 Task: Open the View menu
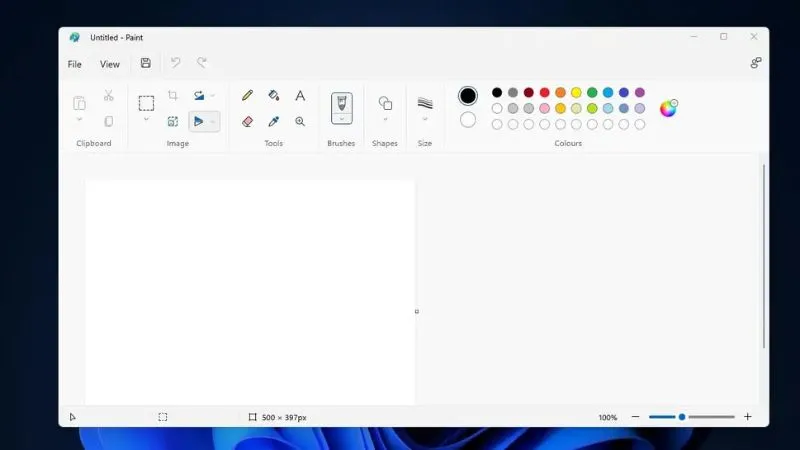110,64
